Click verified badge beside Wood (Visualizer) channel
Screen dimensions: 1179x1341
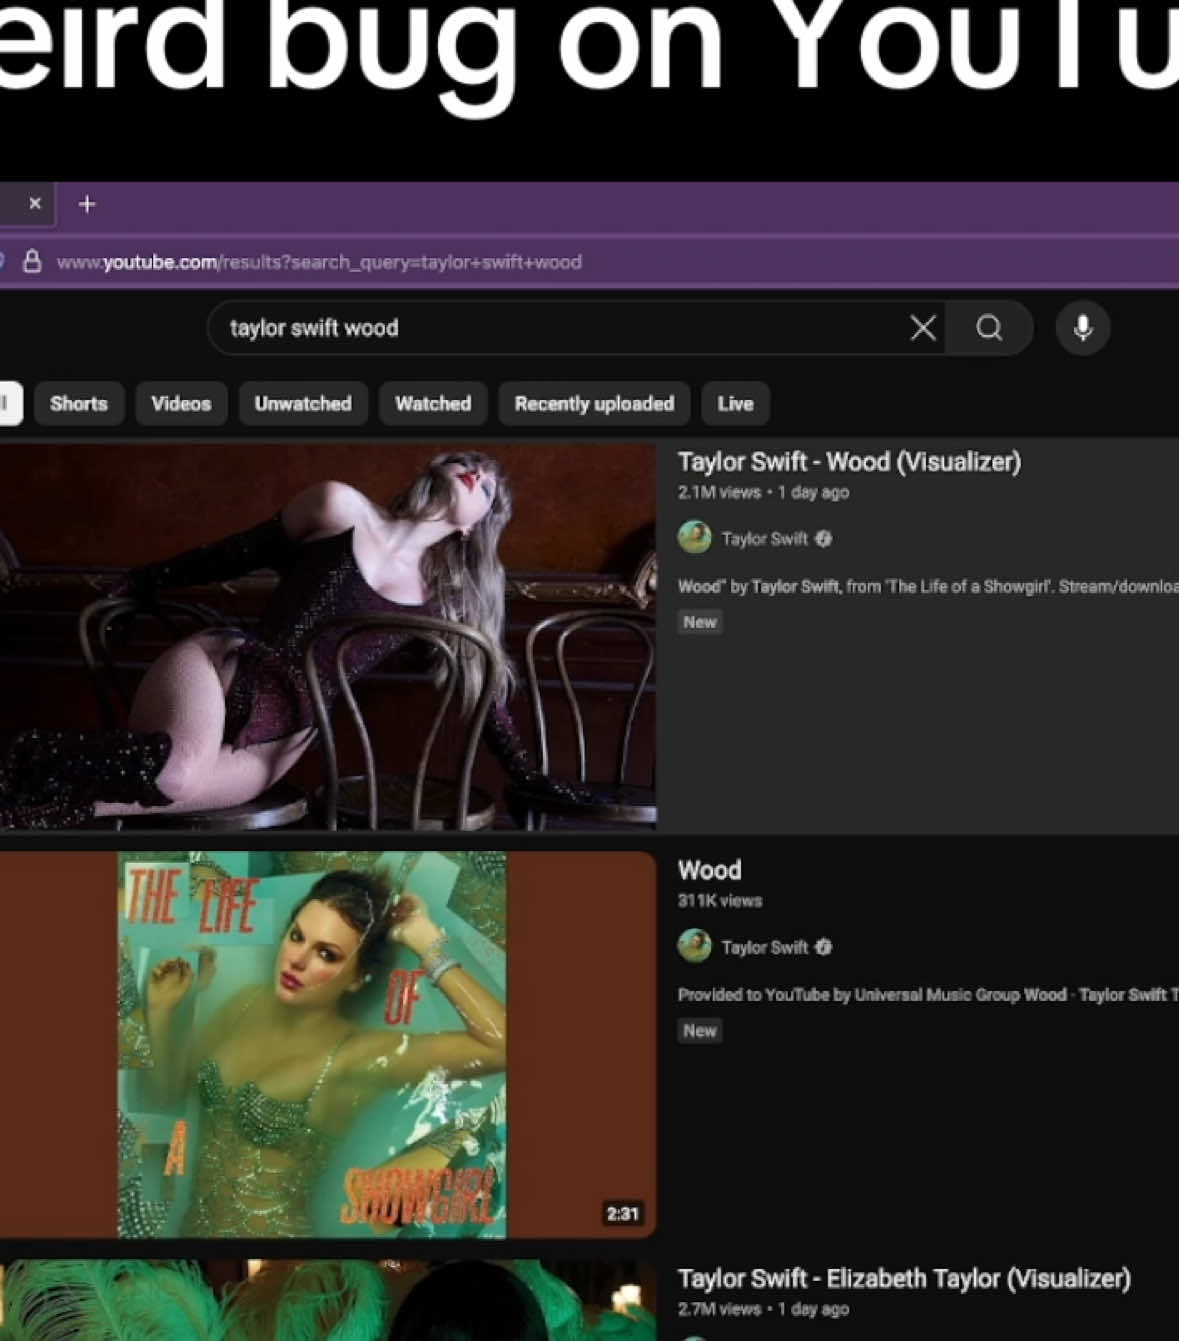[823, 539]
